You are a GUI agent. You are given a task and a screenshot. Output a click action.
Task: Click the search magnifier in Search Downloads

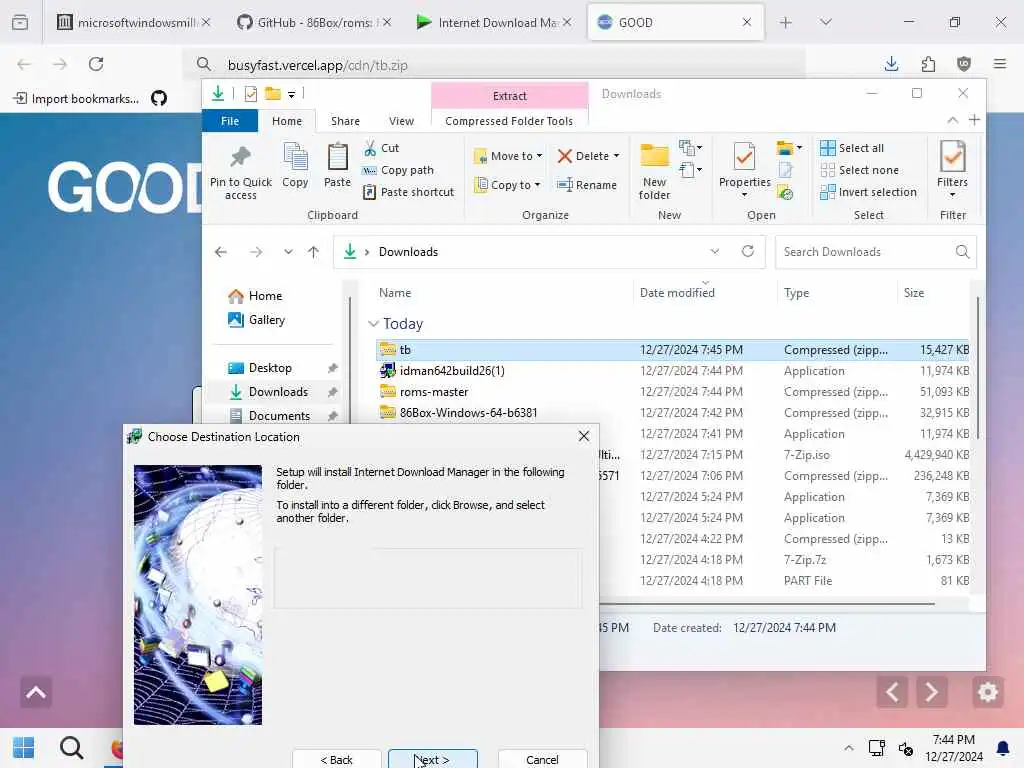(962, 252)
